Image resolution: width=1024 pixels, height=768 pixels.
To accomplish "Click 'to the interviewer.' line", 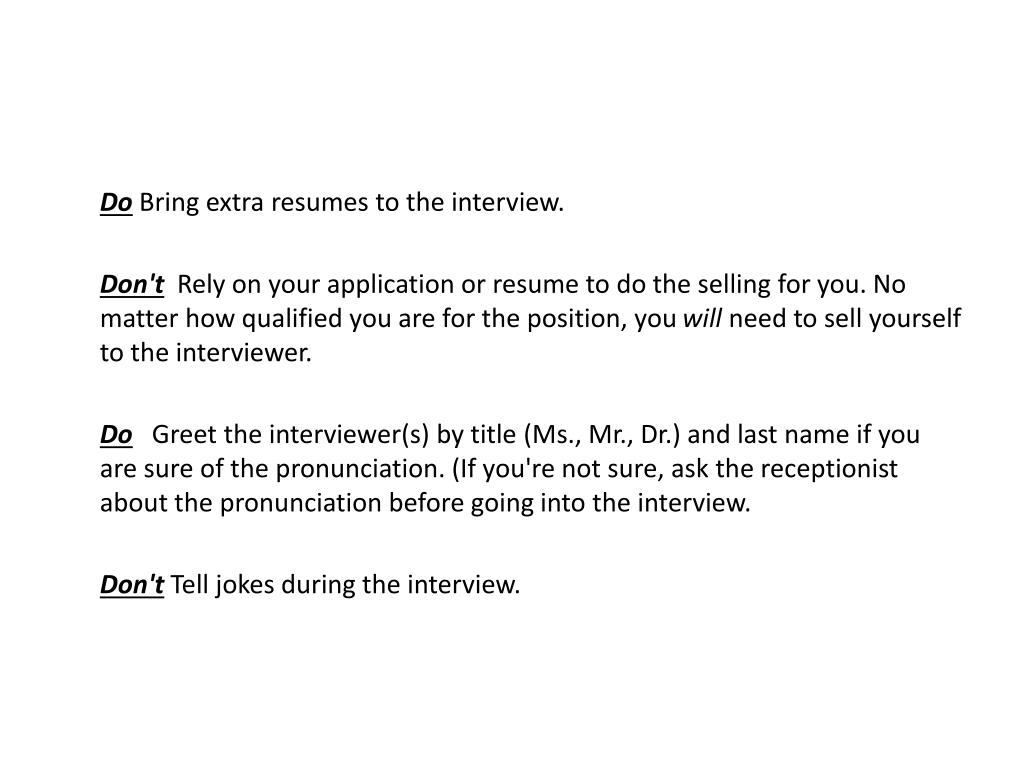I will click(206, 353).
